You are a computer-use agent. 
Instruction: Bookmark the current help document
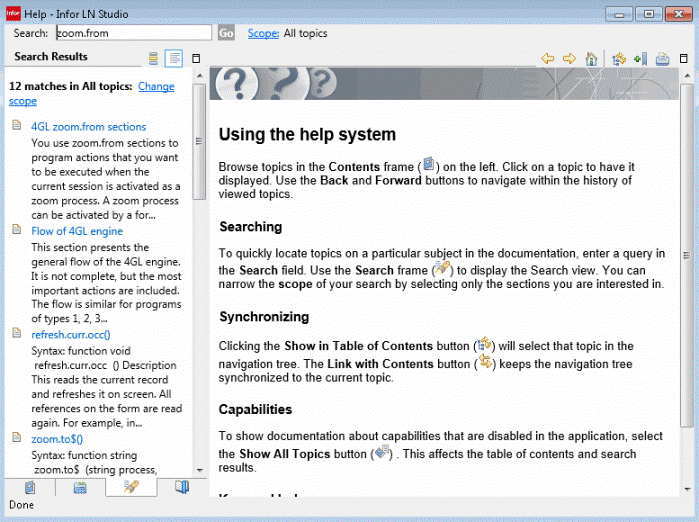point(640,59)
